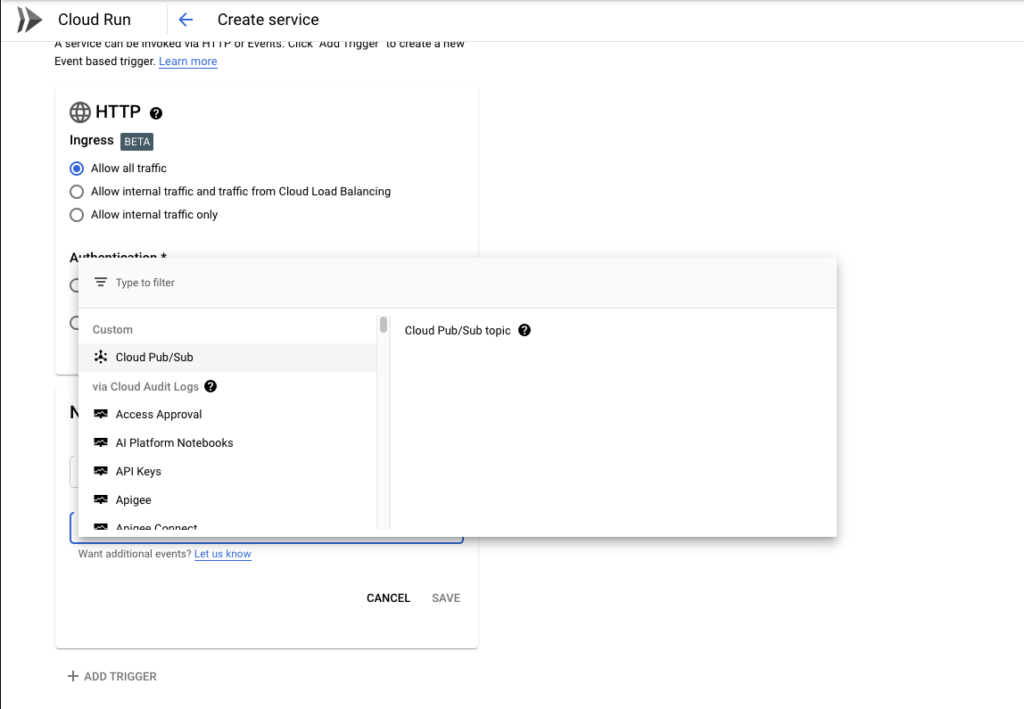Select Apigee from the event provider list
1024x709 pixels.
(x=133, y=500)
